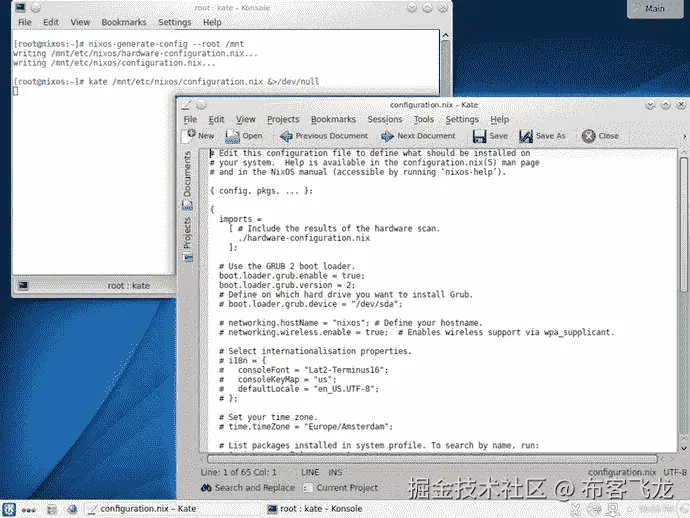Open the File menu in Kate
690x518 pixels.
(190, 119)
